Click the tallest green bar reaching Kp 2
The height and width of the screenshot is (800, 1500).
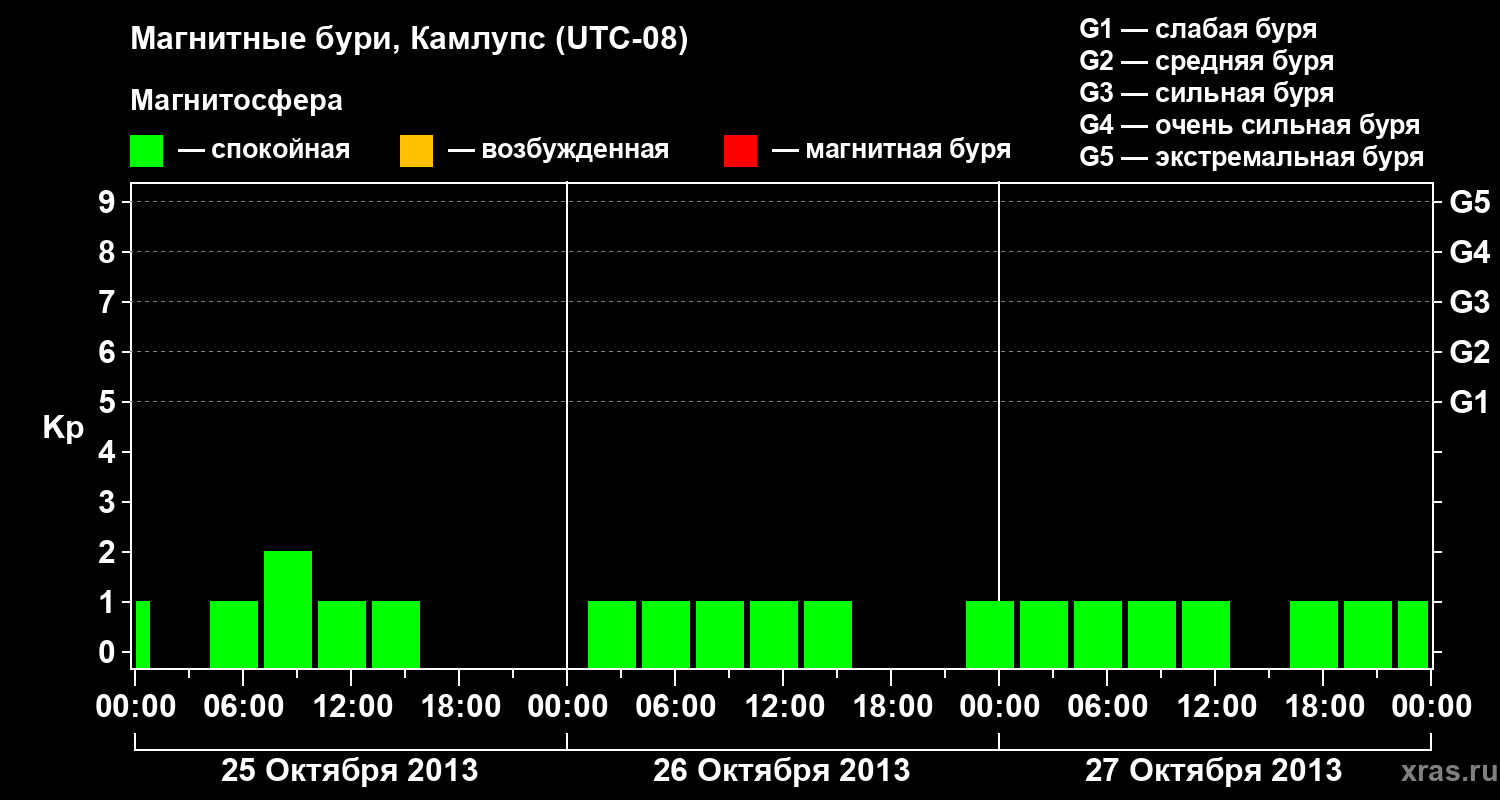[288, 609]
